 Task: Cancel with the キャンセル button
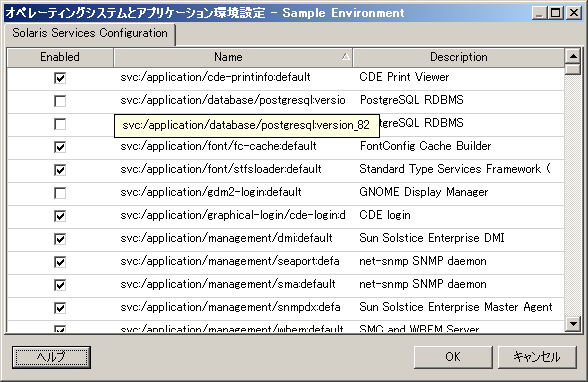pos(537,357)
